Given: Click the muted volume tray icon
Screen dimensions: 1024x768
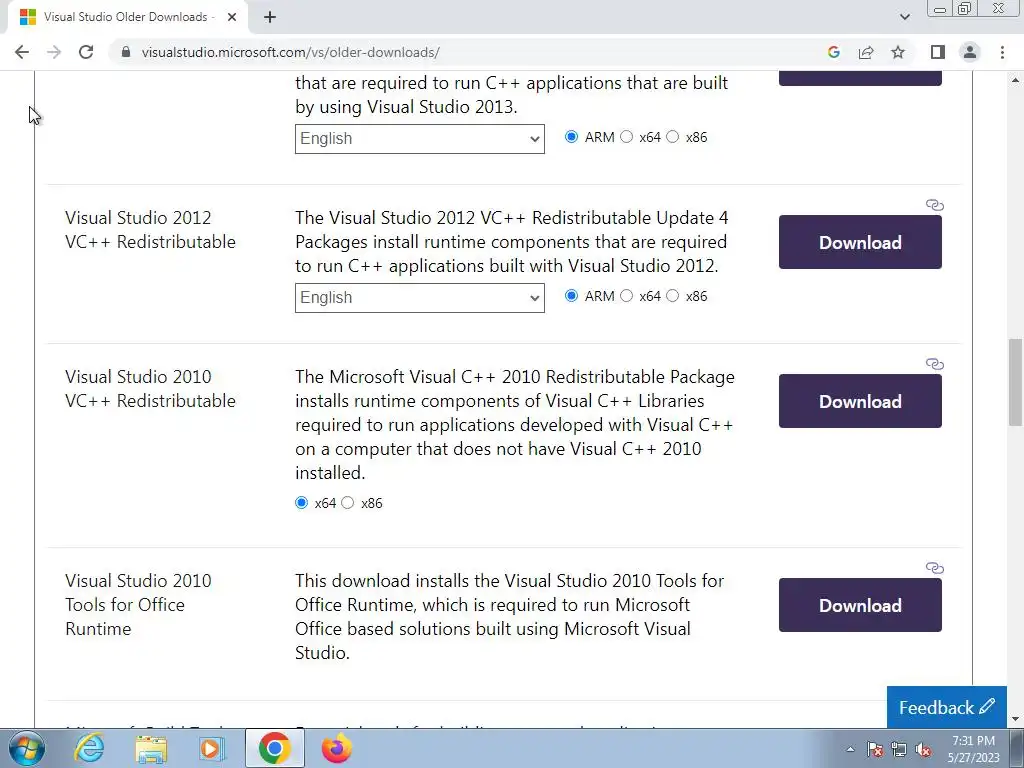Looking at the screenshot, I should [923, 749].
